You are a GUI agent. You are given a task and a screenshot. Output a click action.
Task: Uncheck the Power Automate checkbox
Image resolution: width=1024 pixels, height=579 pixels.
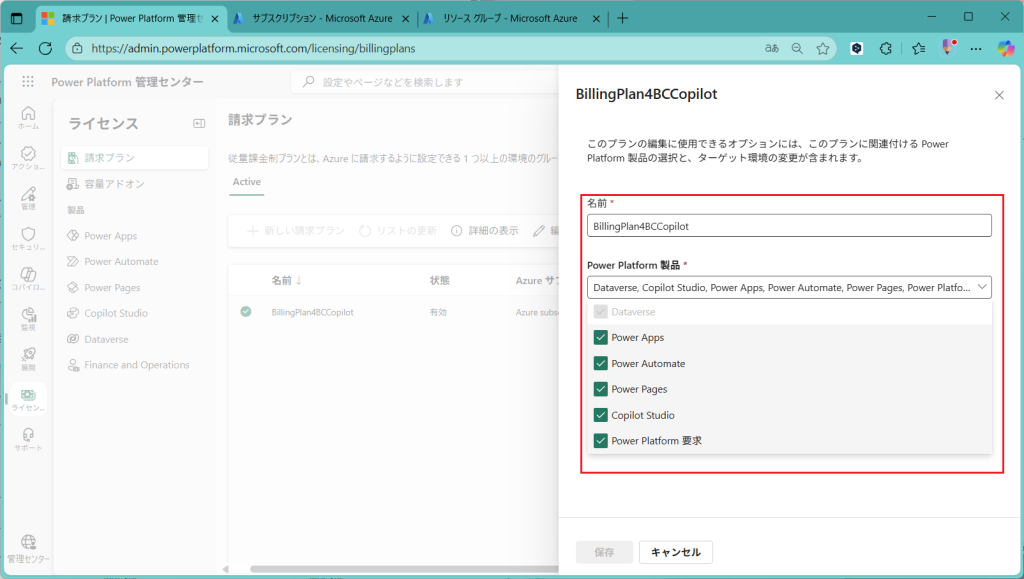click(x=601, y=364)
